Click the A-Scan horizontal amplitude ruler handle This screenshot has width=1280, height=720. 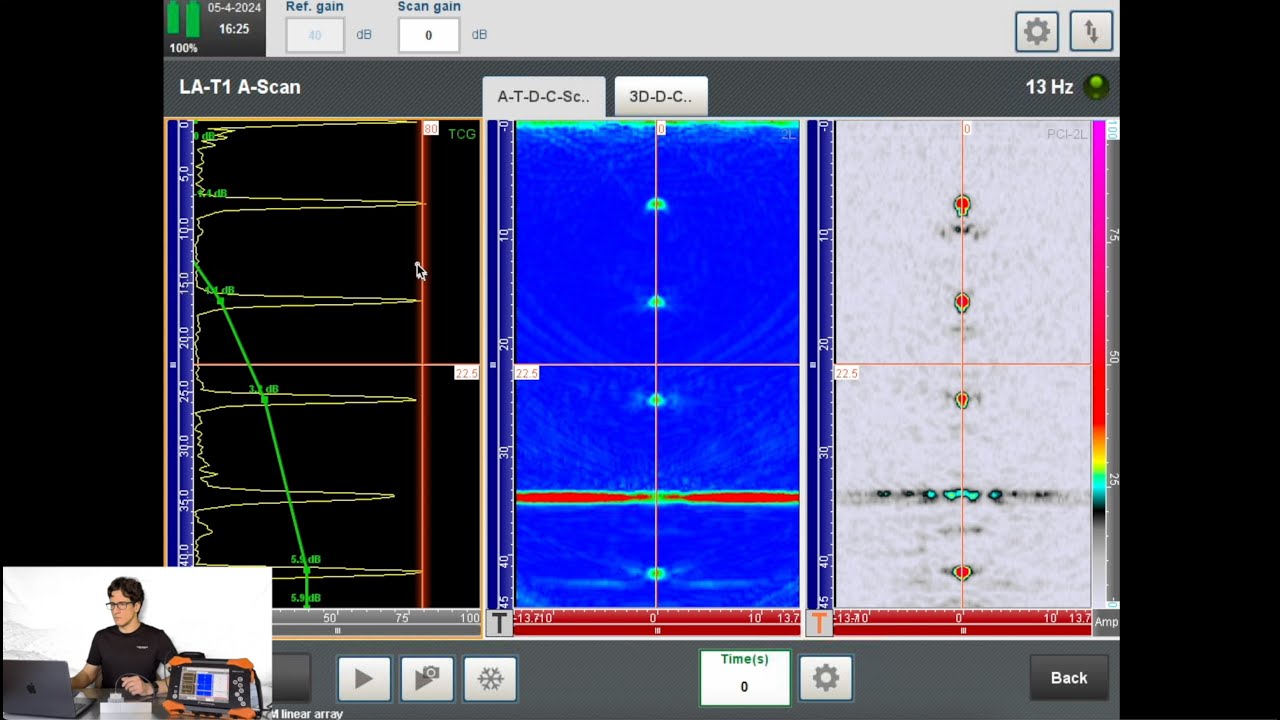(337, 631)
